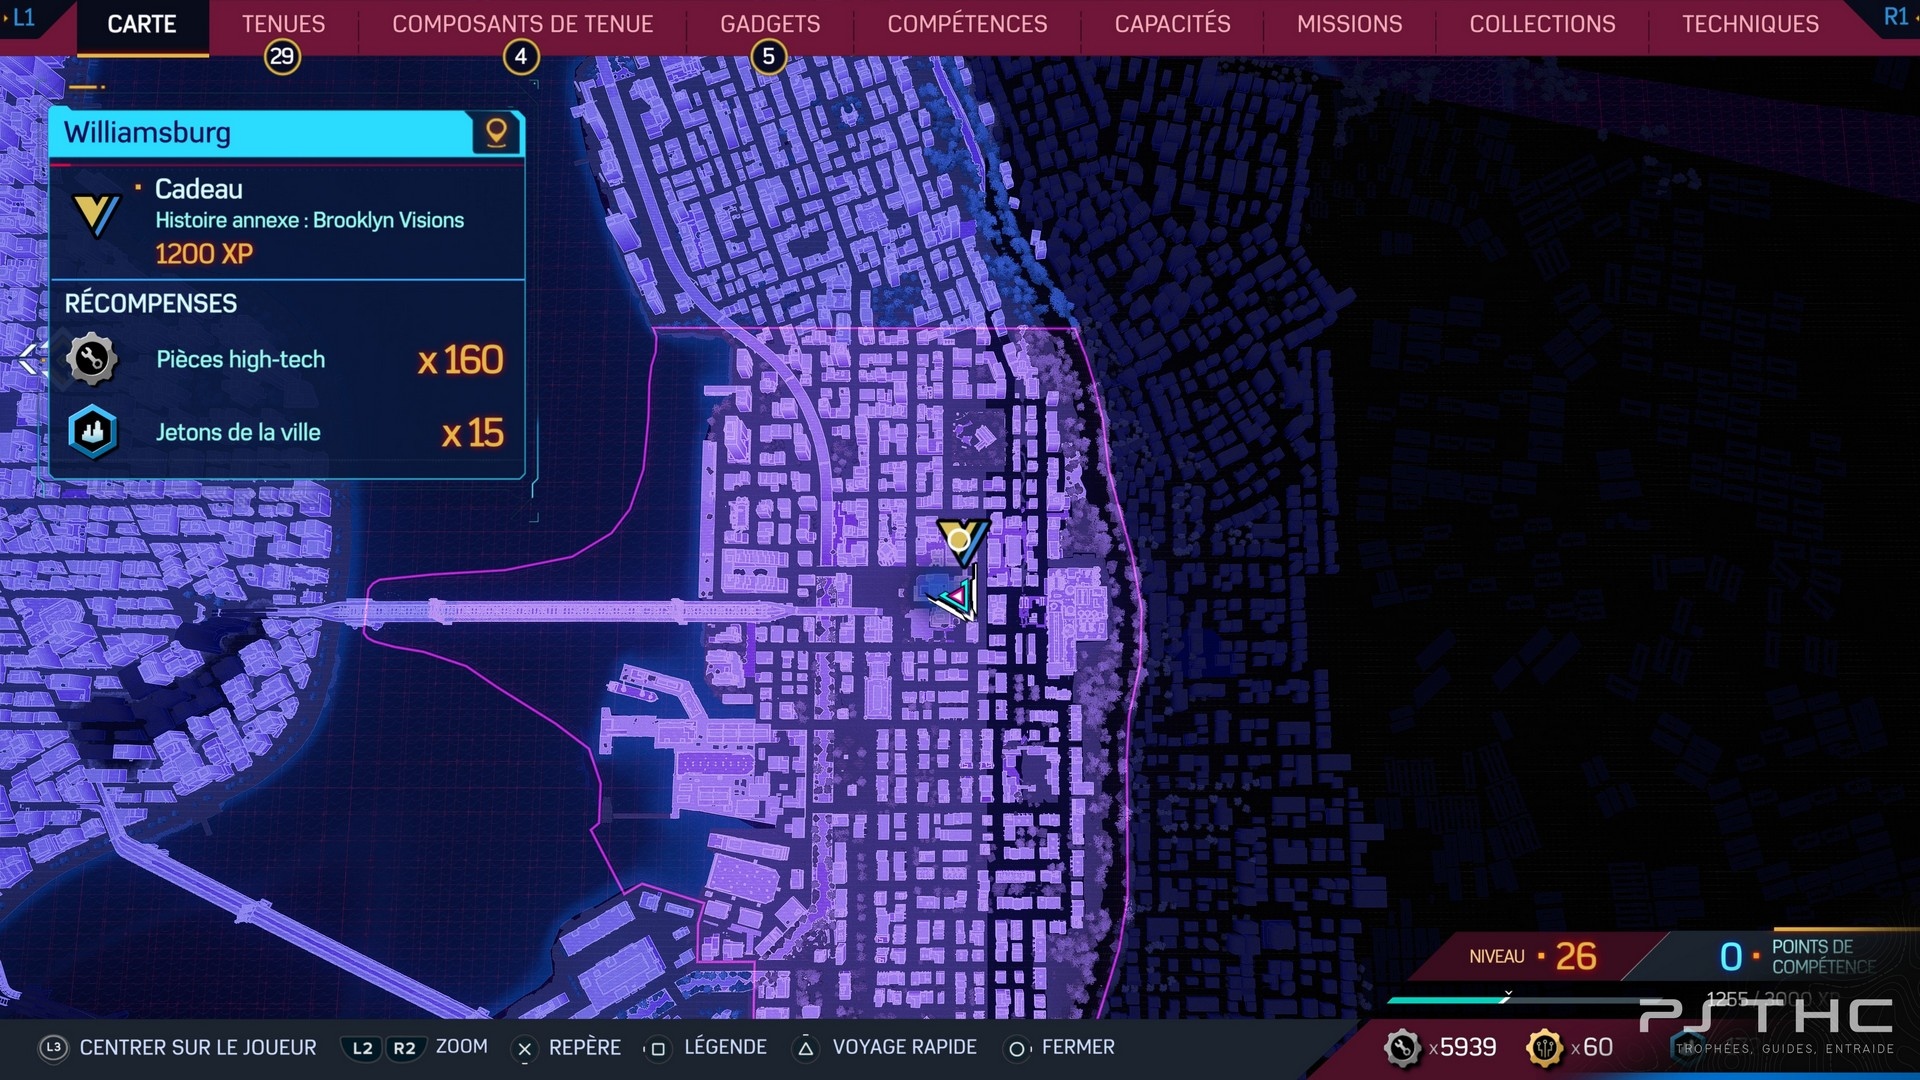This screenshot has height=1080, width=1920.
Task: Click FERMER to close map
Action: [1078, 1047]
